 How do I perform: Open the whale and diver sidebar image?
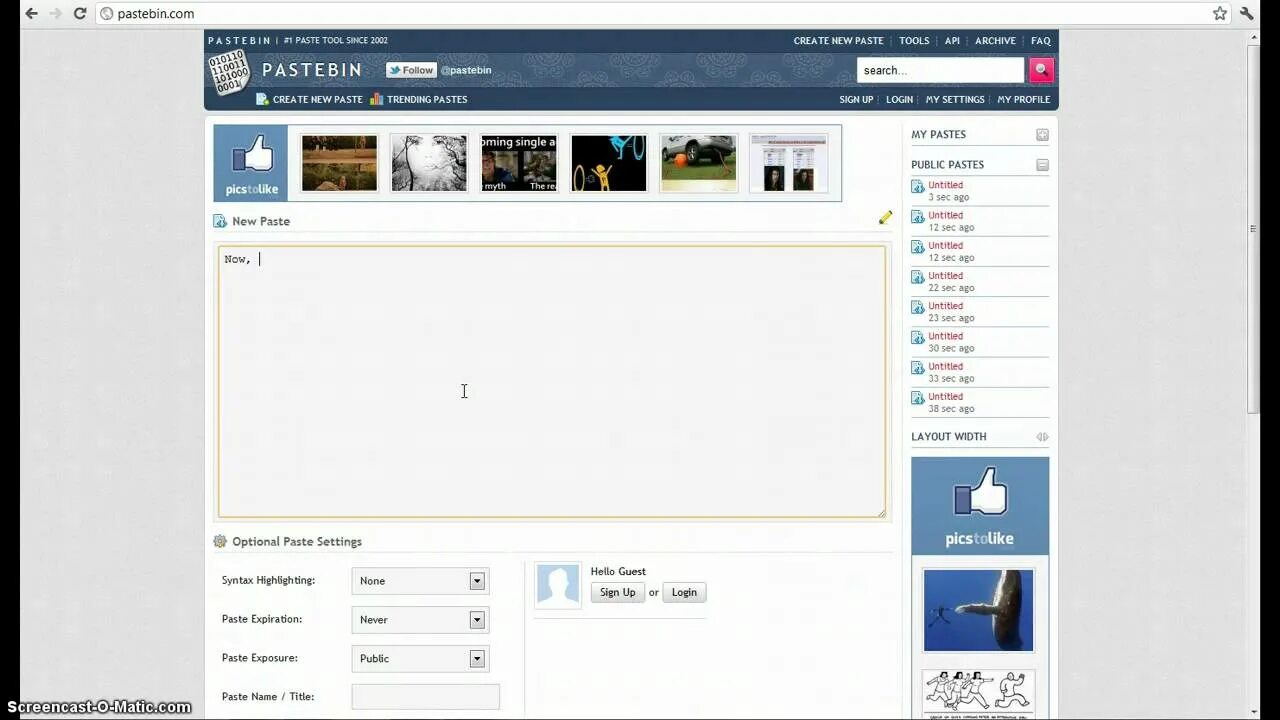[x=978, y=610]
